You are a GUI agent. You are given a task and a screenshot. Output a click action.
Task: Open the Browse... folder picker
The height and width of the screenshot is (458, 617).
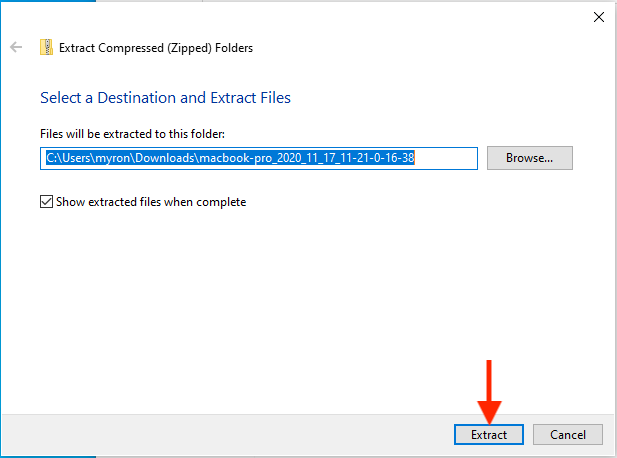click(x=530, y=158)
